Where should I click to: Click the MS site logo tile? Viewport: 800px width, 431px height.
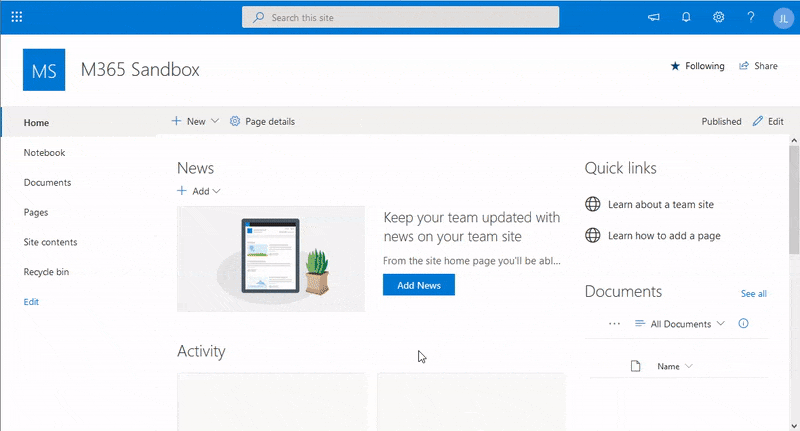(x=44, y=70)
